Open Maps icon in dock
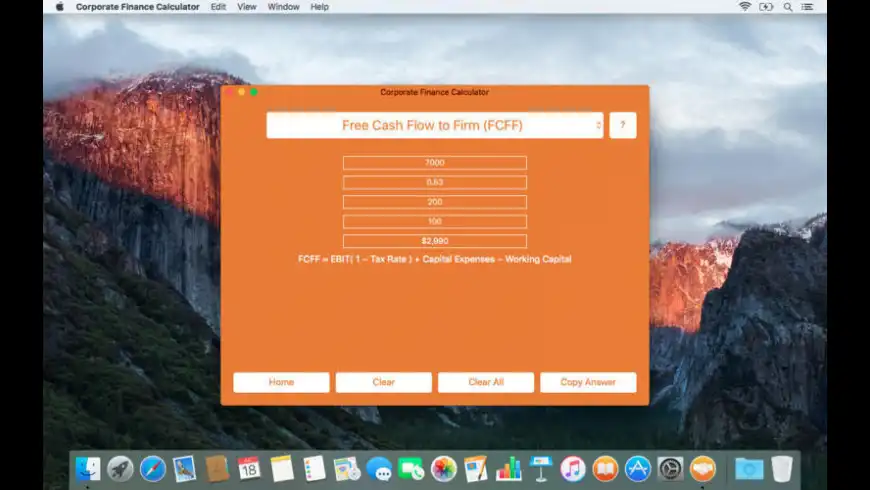Screen dimensions: 870x490 point(347,469)
